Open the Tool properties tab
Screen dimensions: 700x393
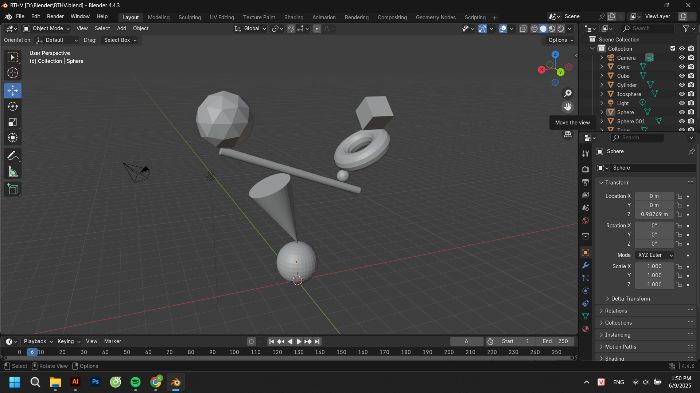[586, 154]
